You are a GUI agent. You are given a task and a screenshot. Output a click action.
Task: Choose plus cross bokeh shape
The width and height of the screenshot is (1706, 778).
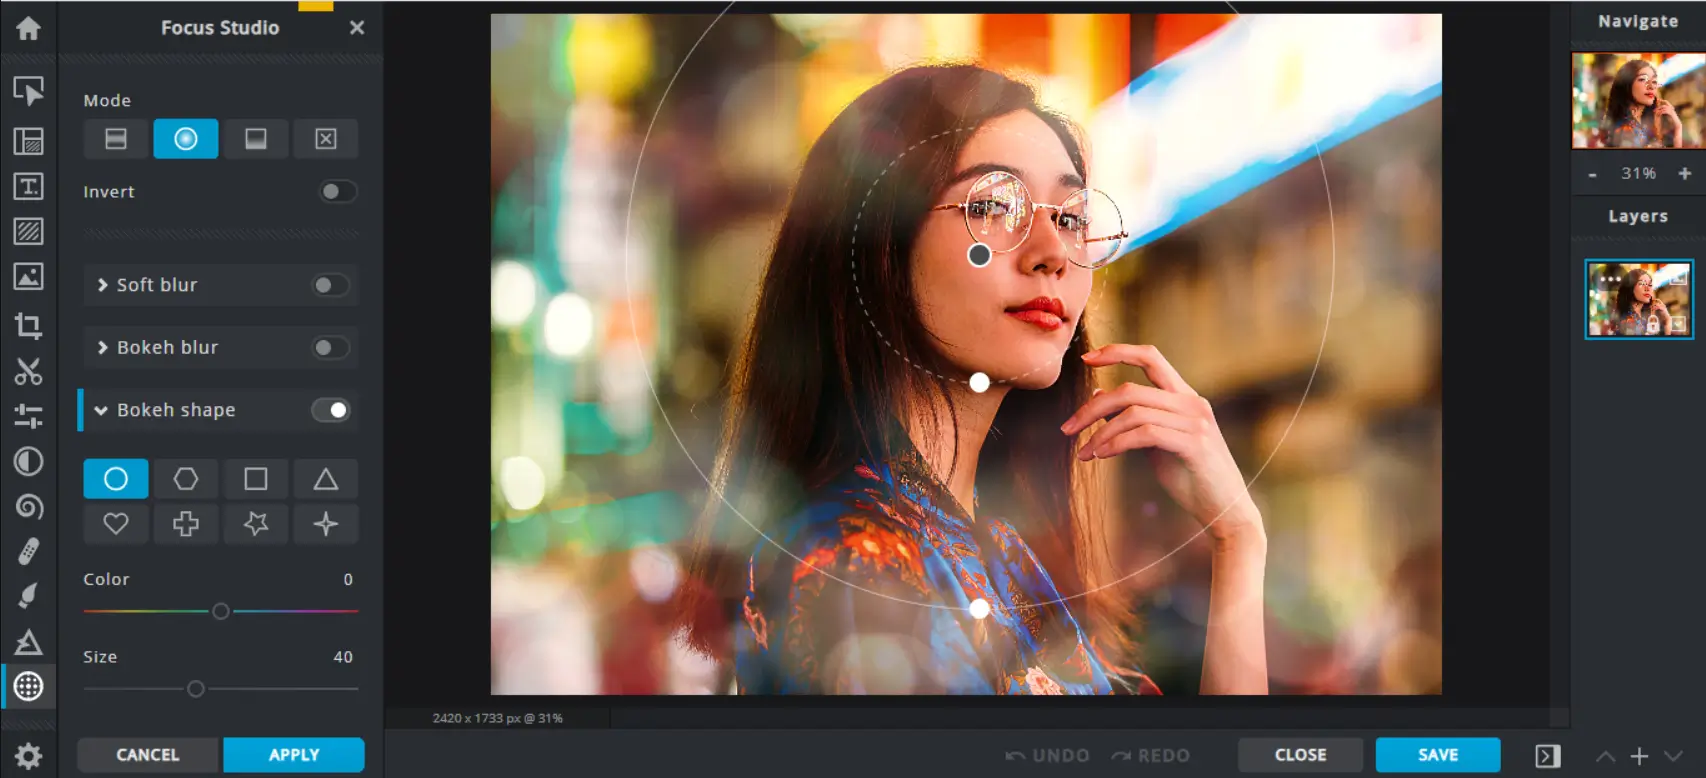(x=186, y=523)
